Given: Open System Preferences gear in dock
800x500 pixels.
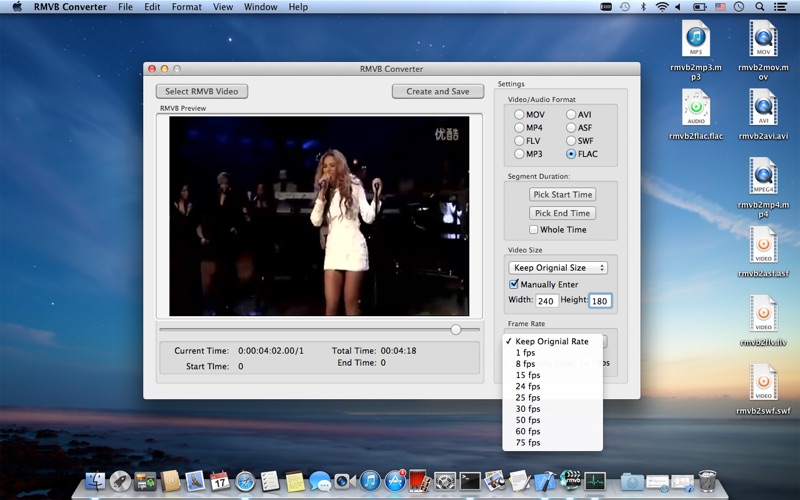Looking at the screenshot, I should pyautogui.click(x=444, y=481).
